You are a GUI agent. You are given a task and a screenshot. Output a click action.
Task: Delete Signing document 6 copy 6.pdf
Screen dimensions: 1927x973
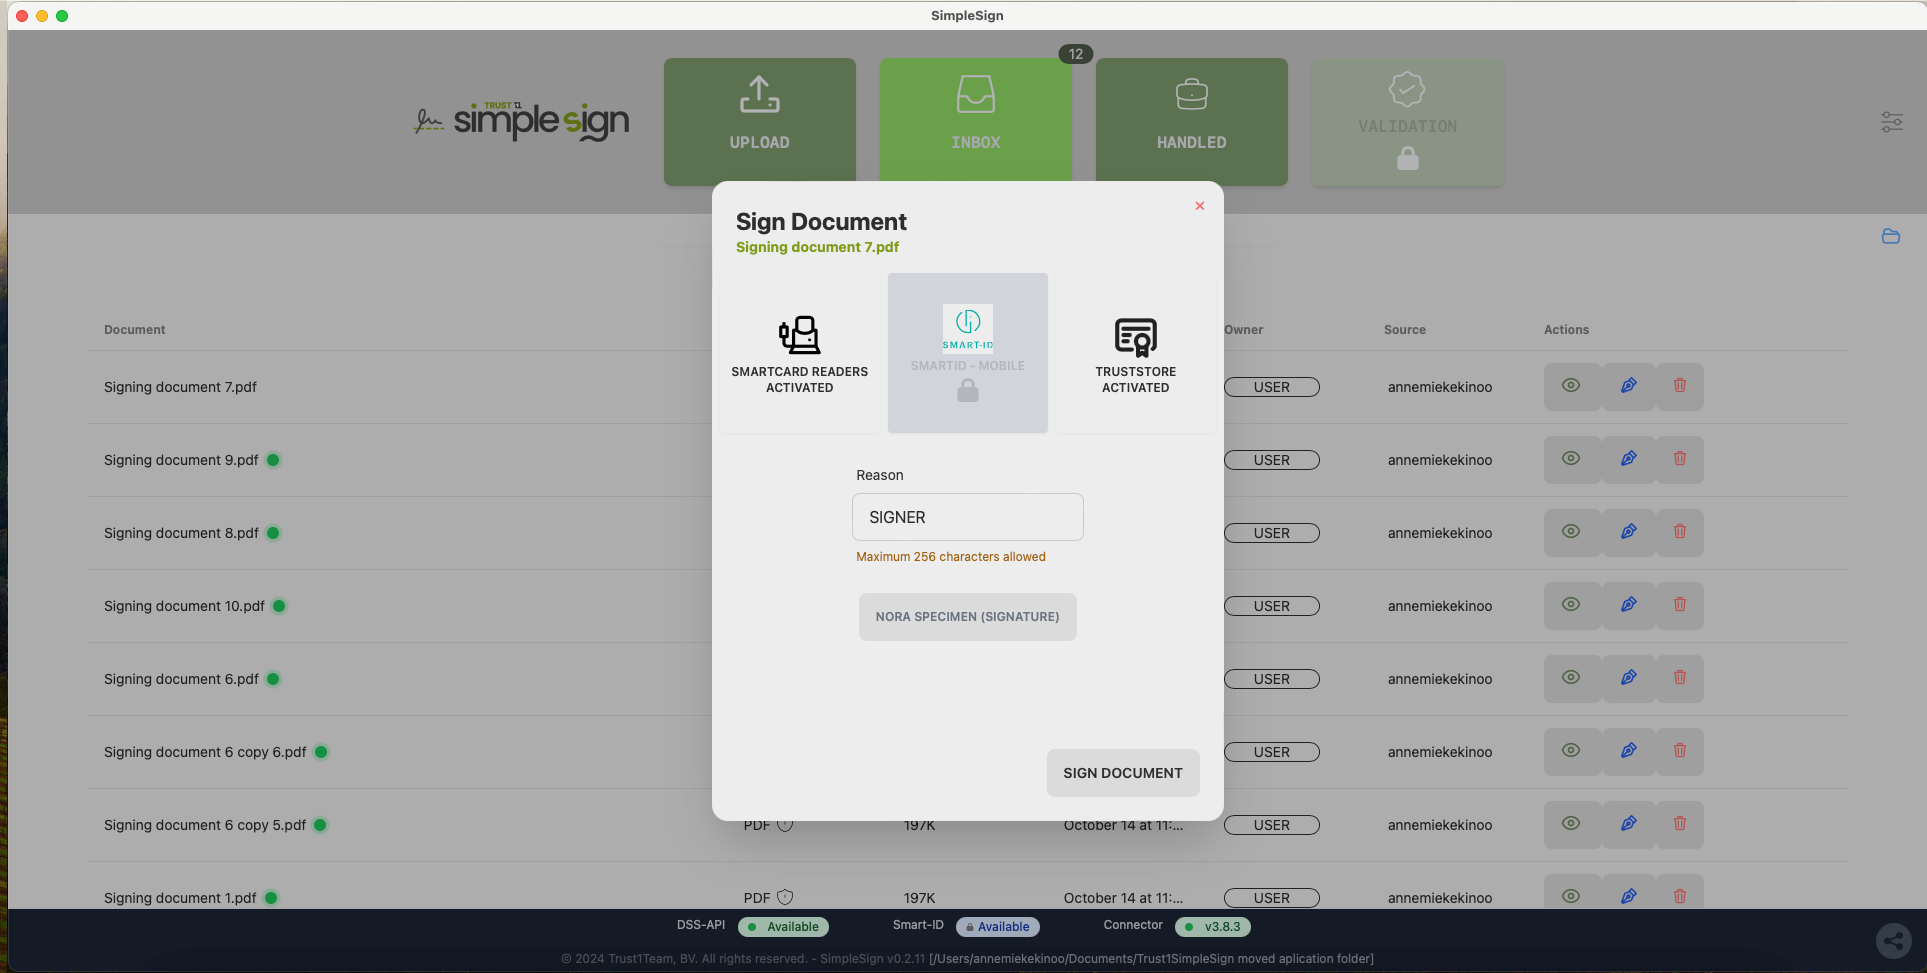tap(1680, 751)
